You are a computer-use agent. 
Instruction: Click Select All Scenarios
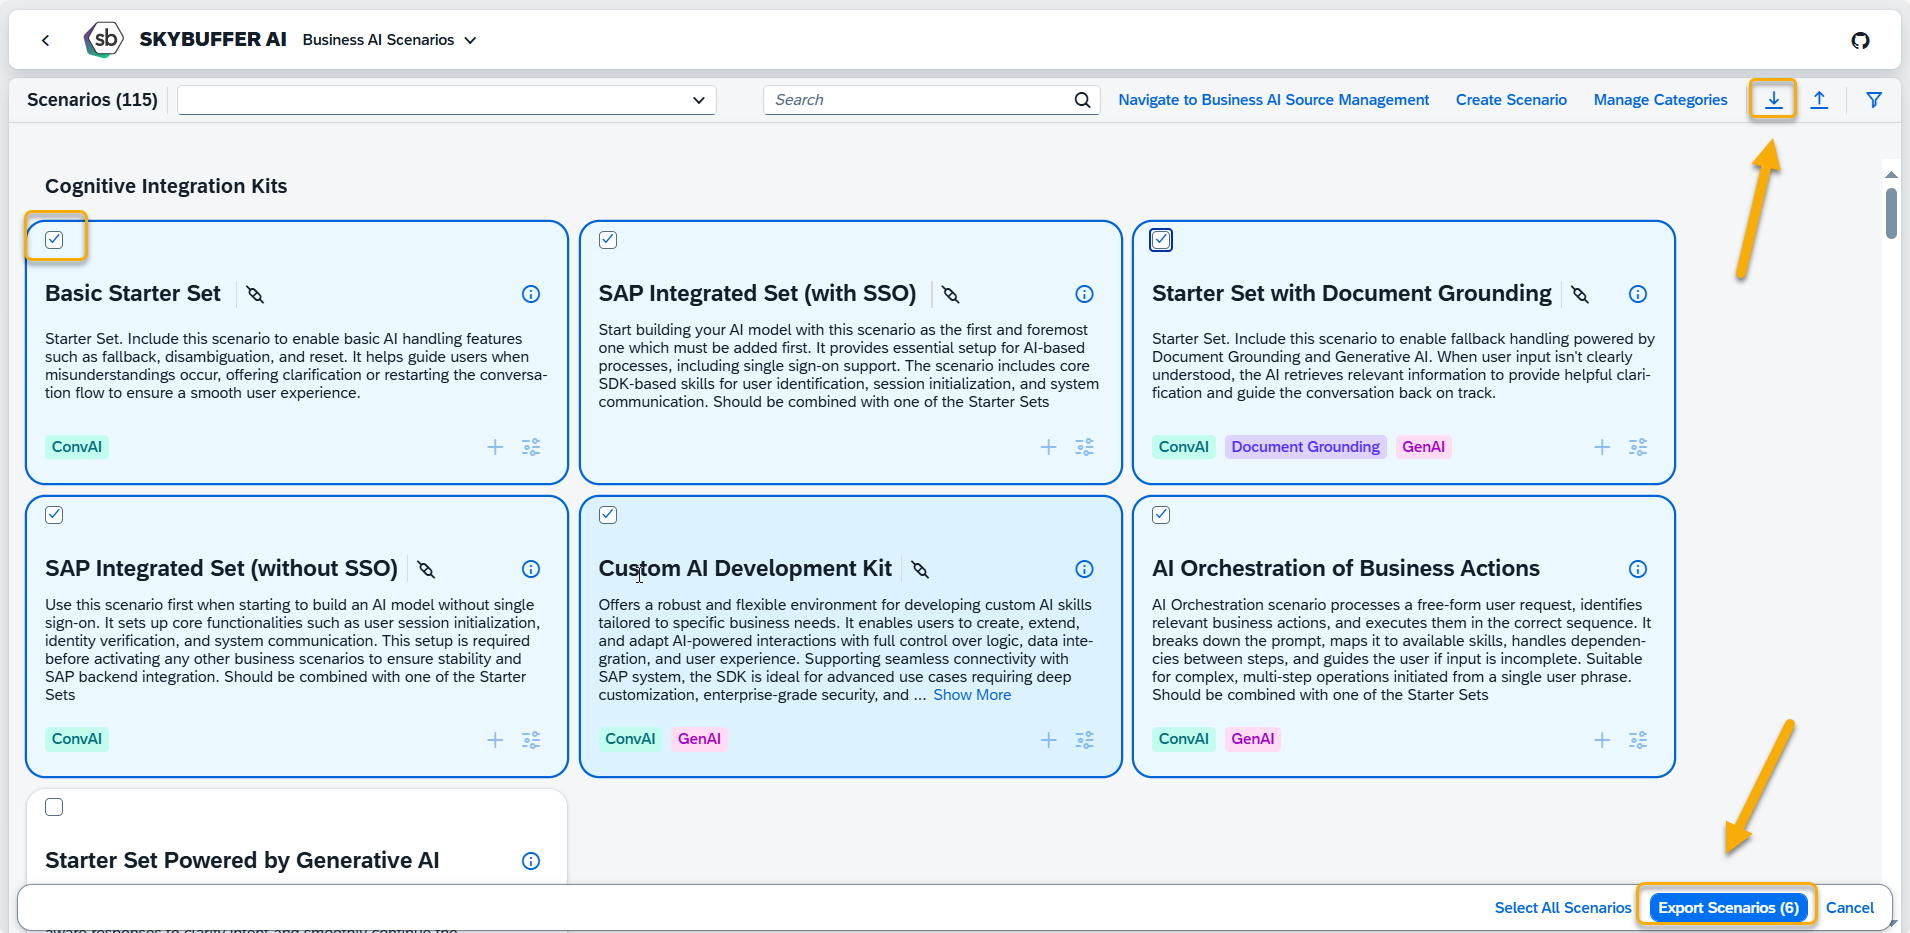[x=1563, y=908]
